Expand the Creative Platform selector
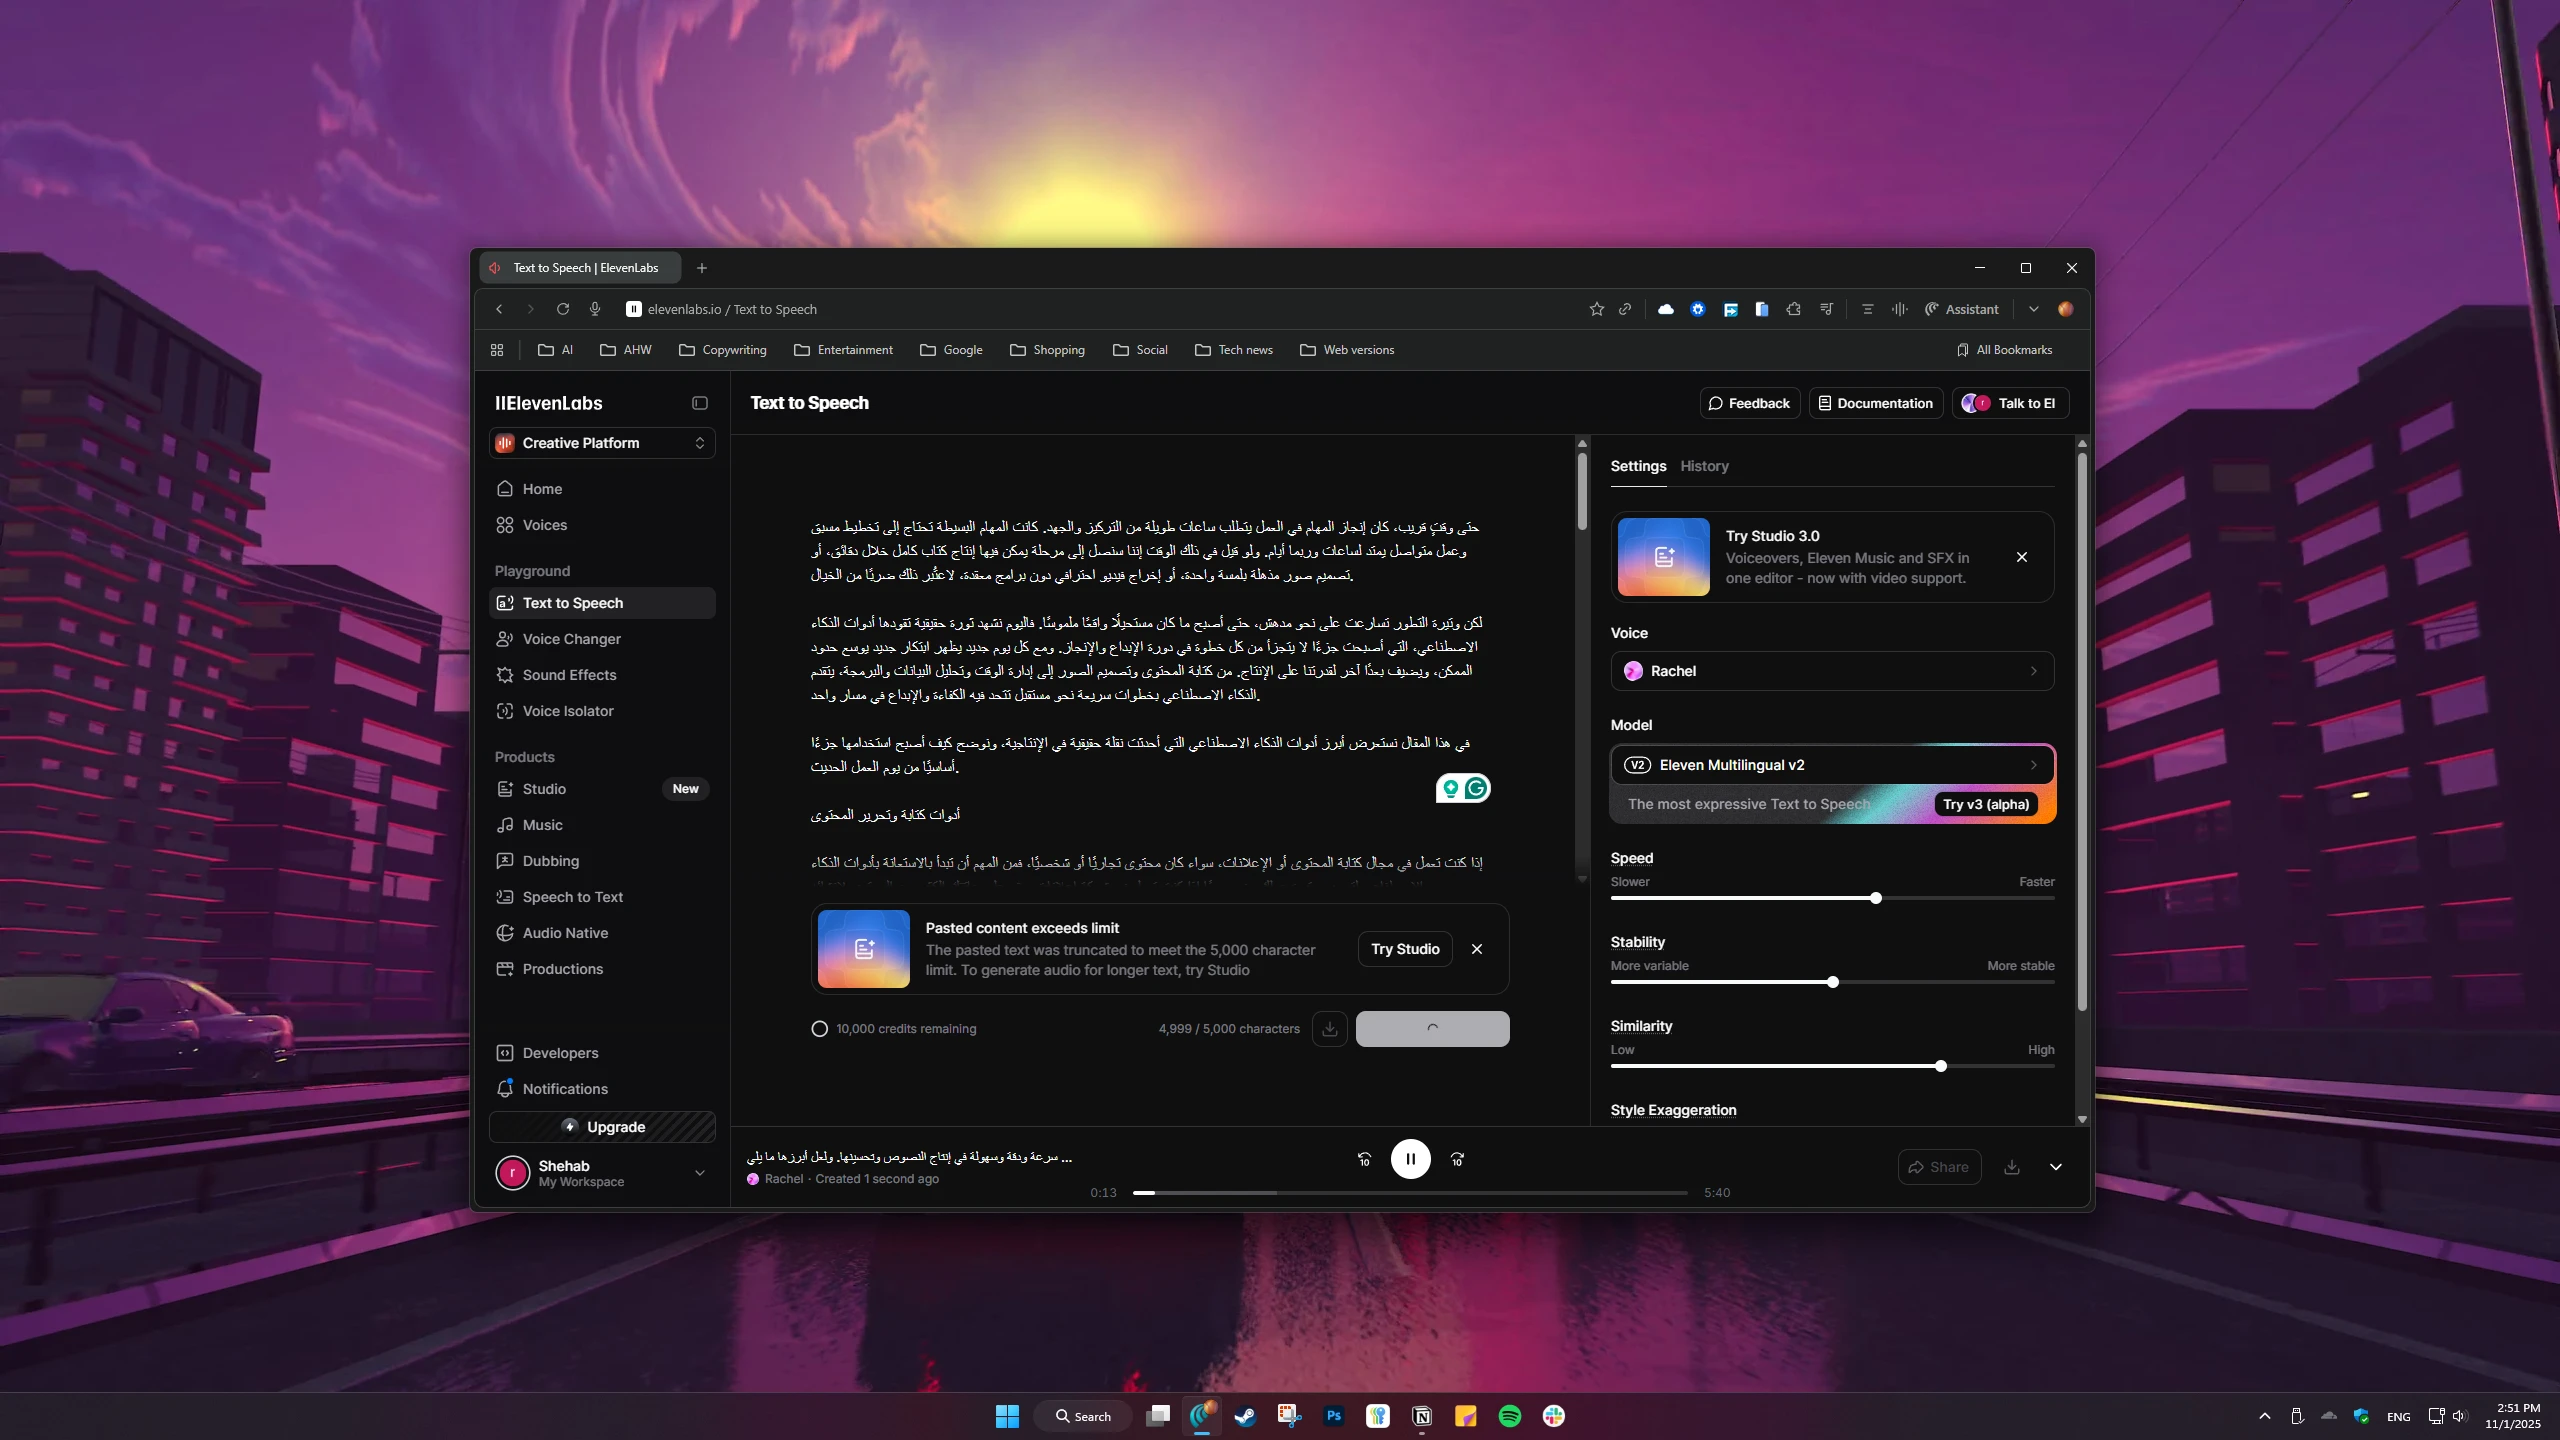Image resolution: width=2560 pixels, height=1440 pixels. point(602,443)
